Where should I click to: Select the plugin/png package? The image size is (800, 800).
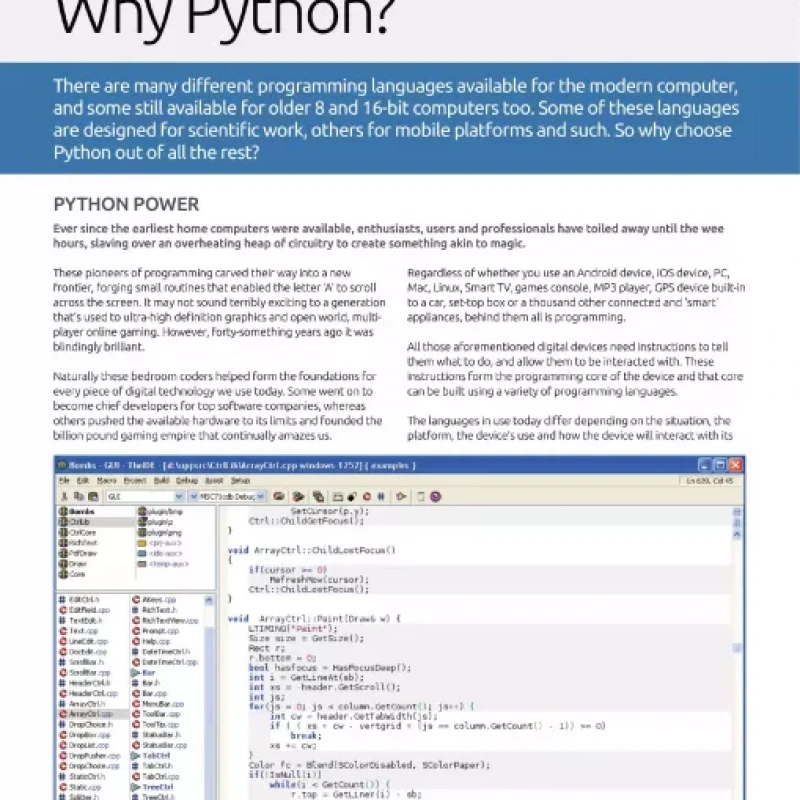(160, 533)
